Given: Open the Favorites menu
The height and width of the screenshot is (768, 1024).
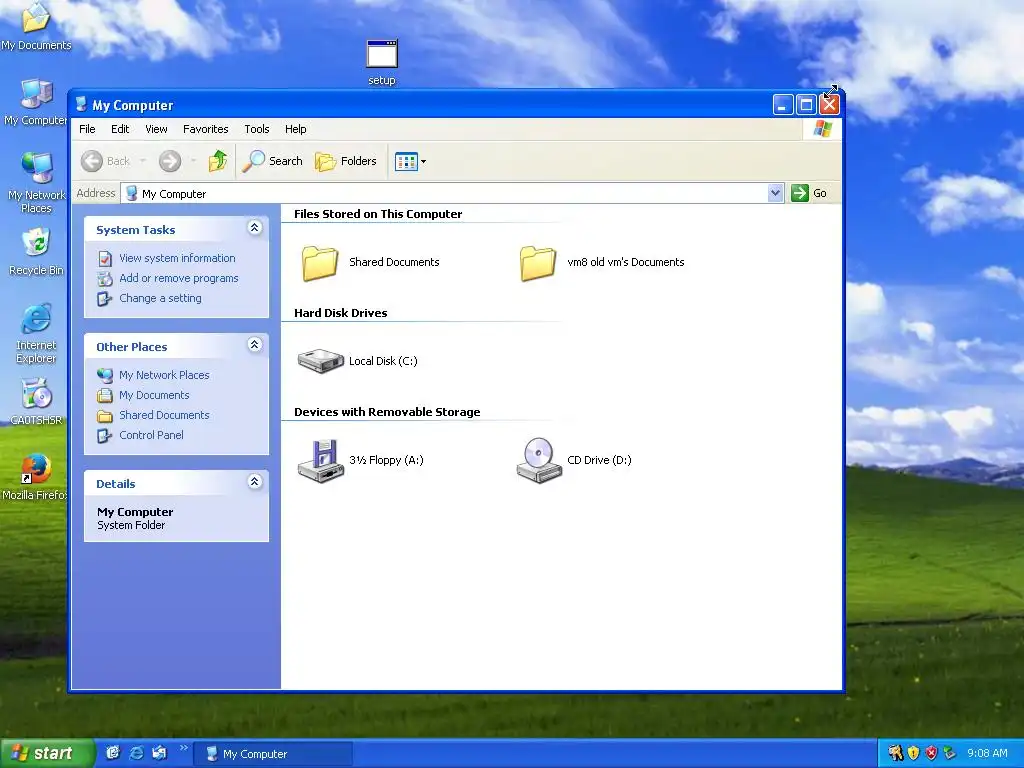Looking at the screenshot, I should click(x=206, y=129).
